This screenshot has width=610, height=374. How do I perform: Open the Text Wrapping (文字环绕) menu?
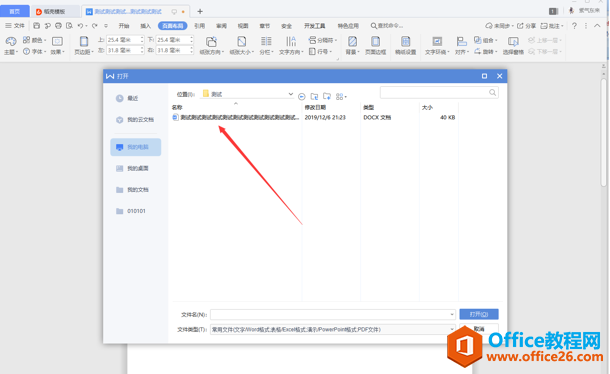437,46
